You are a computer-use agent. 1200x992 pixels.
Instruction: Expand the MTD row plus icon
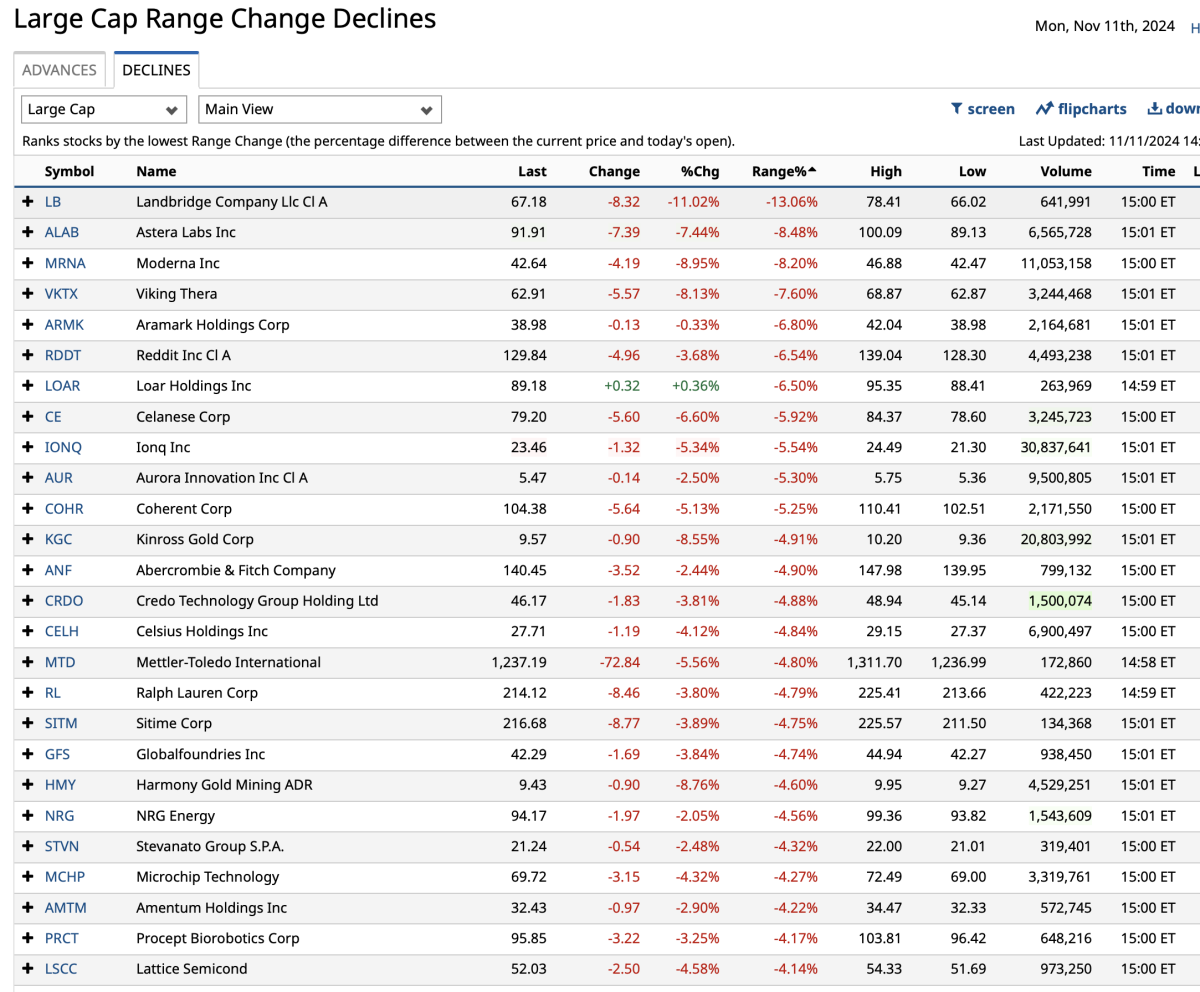28,662
